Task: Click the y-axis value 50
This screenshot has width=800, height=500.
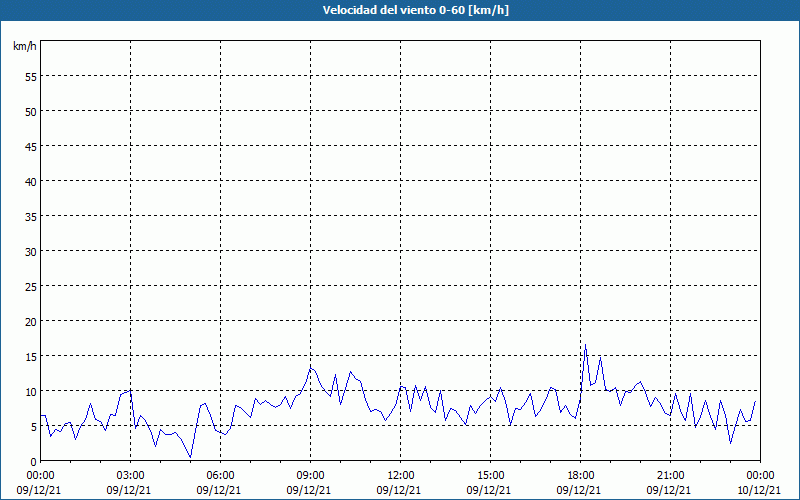Action: 31,111
